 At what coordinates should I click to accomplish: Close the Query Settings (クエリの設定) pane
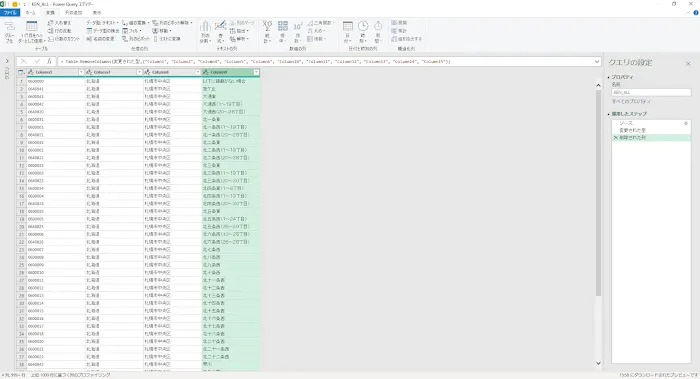click(x=688, y=64)
